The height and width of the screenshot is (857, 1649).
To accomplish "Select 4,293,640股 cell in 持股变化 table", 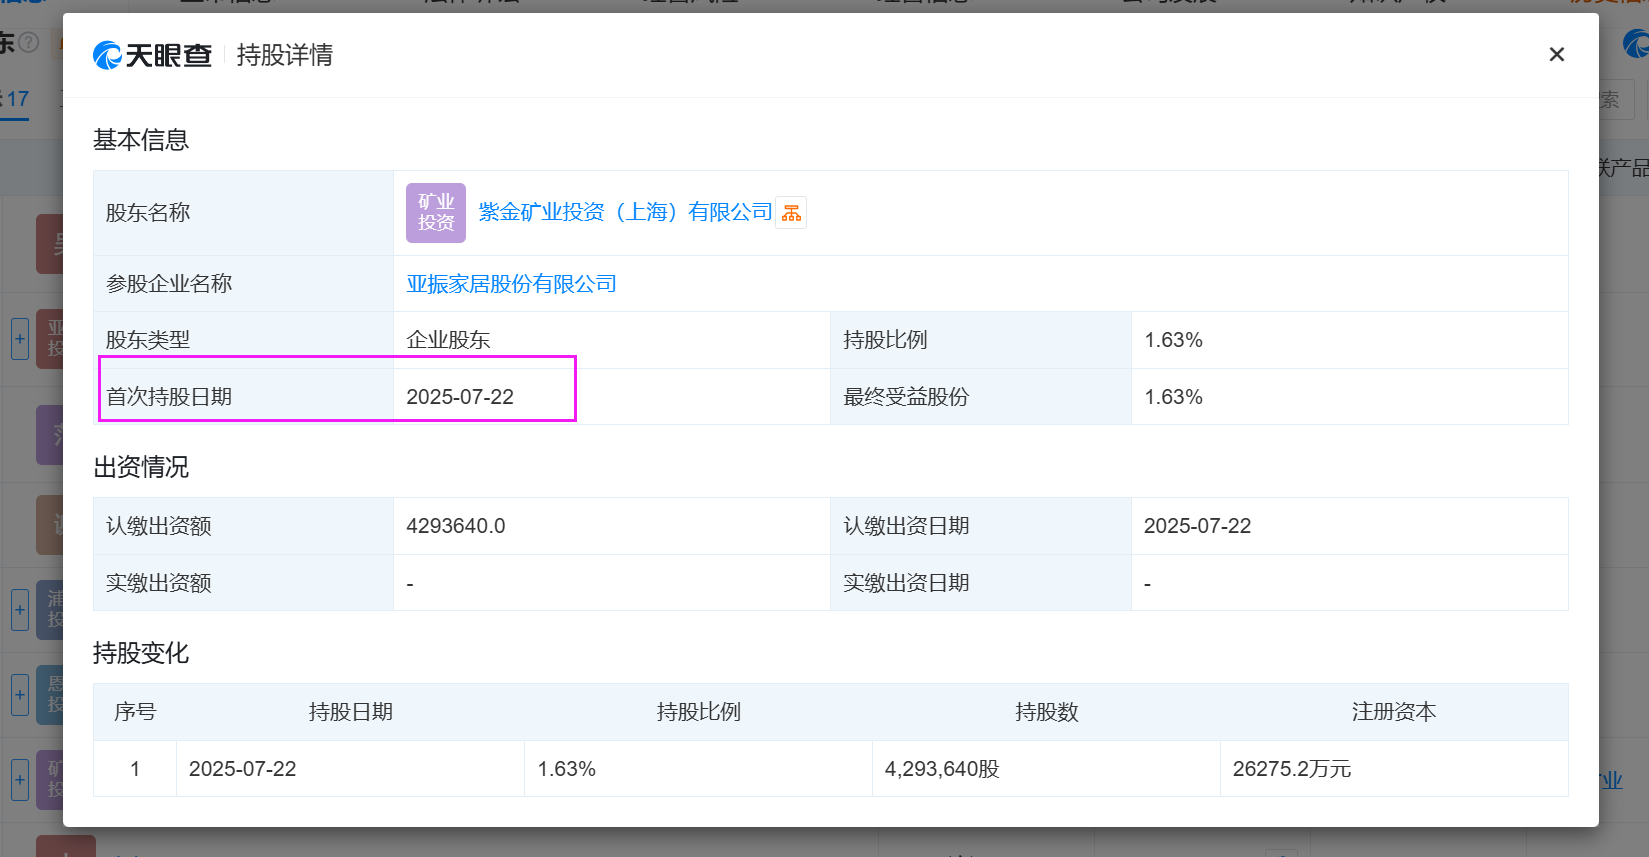I will pyautogui.click(x=1046, y=769).
